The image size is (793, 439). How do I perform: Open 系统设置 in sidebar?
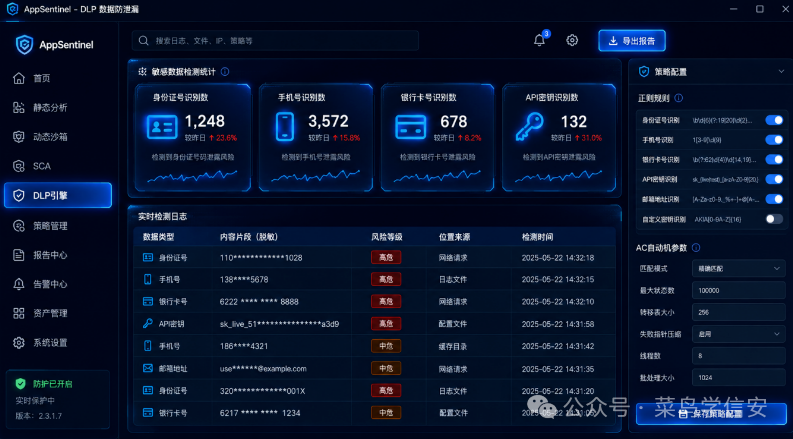click(58, 343)
